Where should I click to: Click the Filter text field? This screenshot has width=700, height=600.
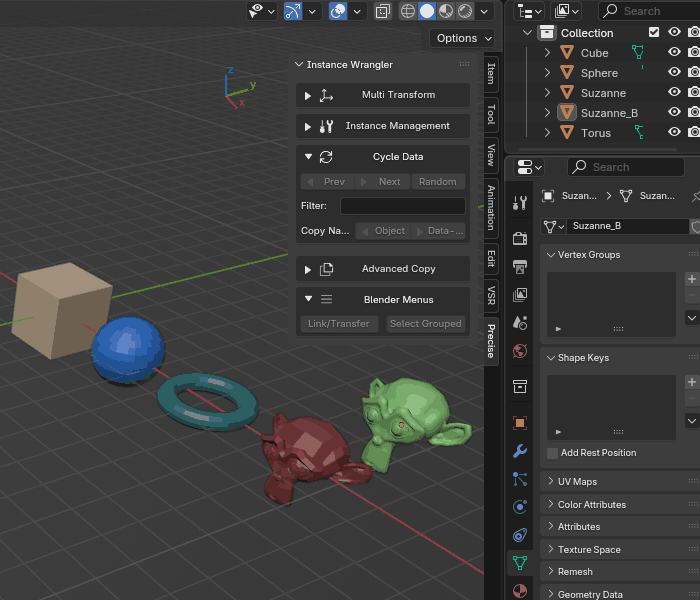click(403, 206)
